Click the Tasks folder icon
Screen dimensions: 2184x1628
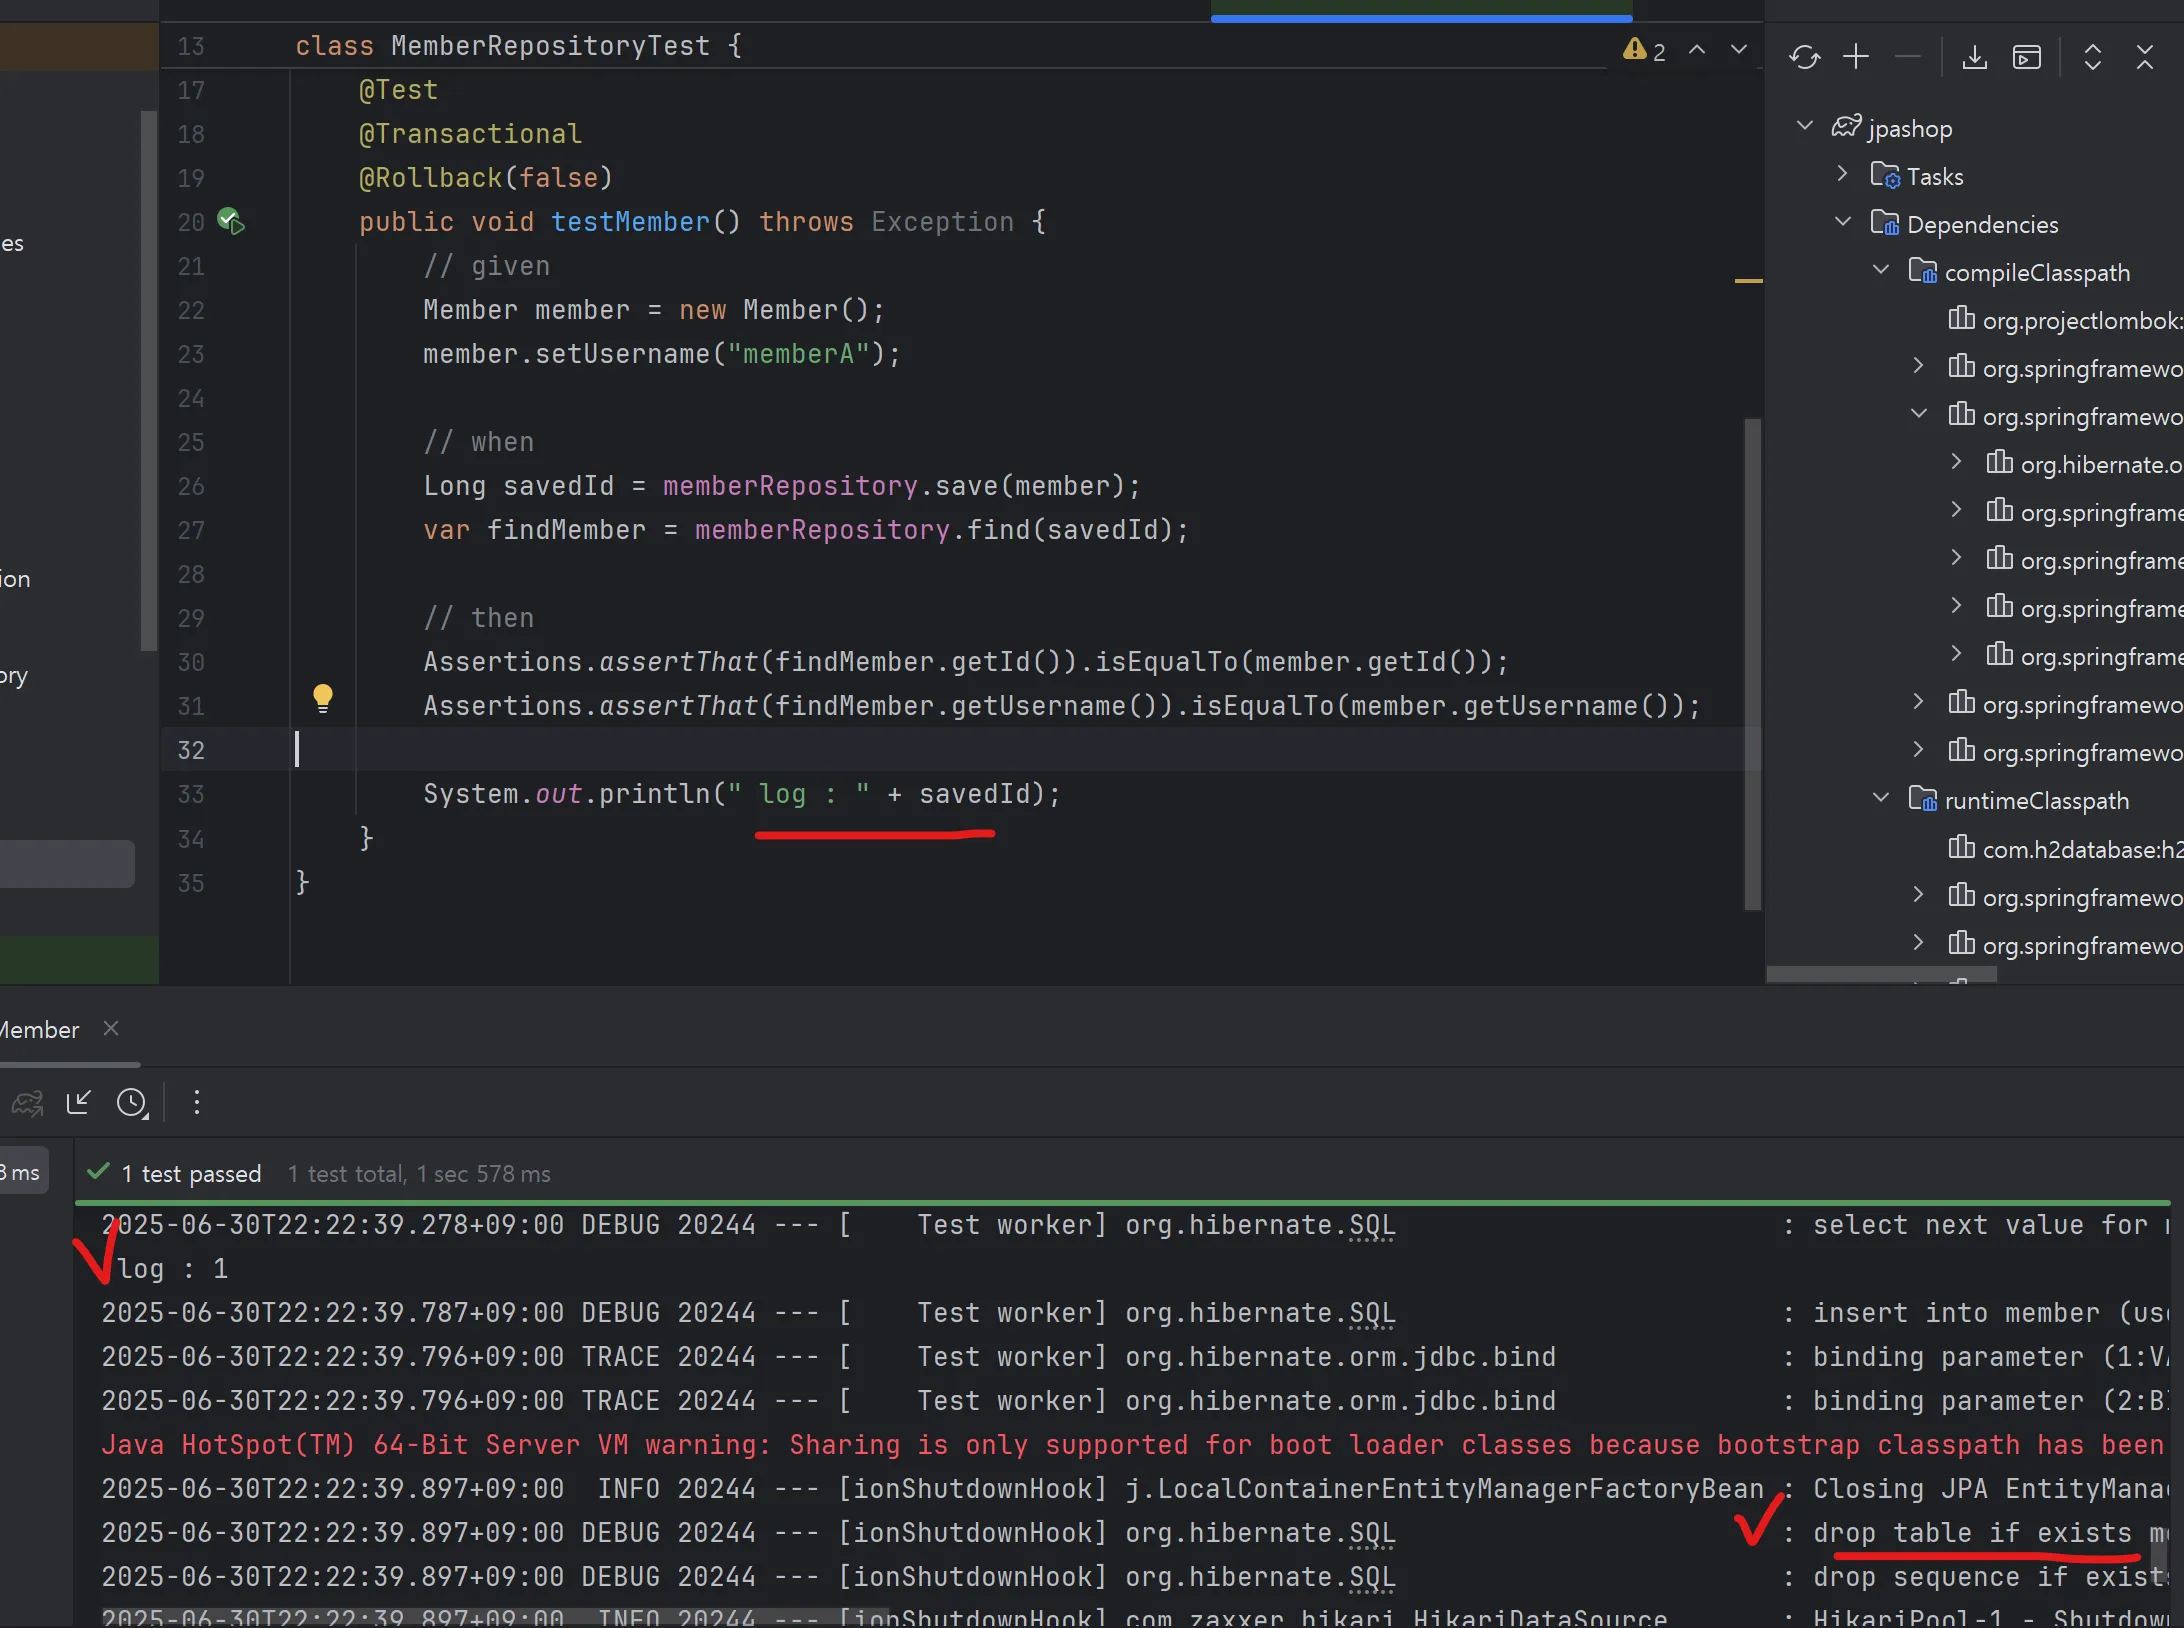point(1885,175)
